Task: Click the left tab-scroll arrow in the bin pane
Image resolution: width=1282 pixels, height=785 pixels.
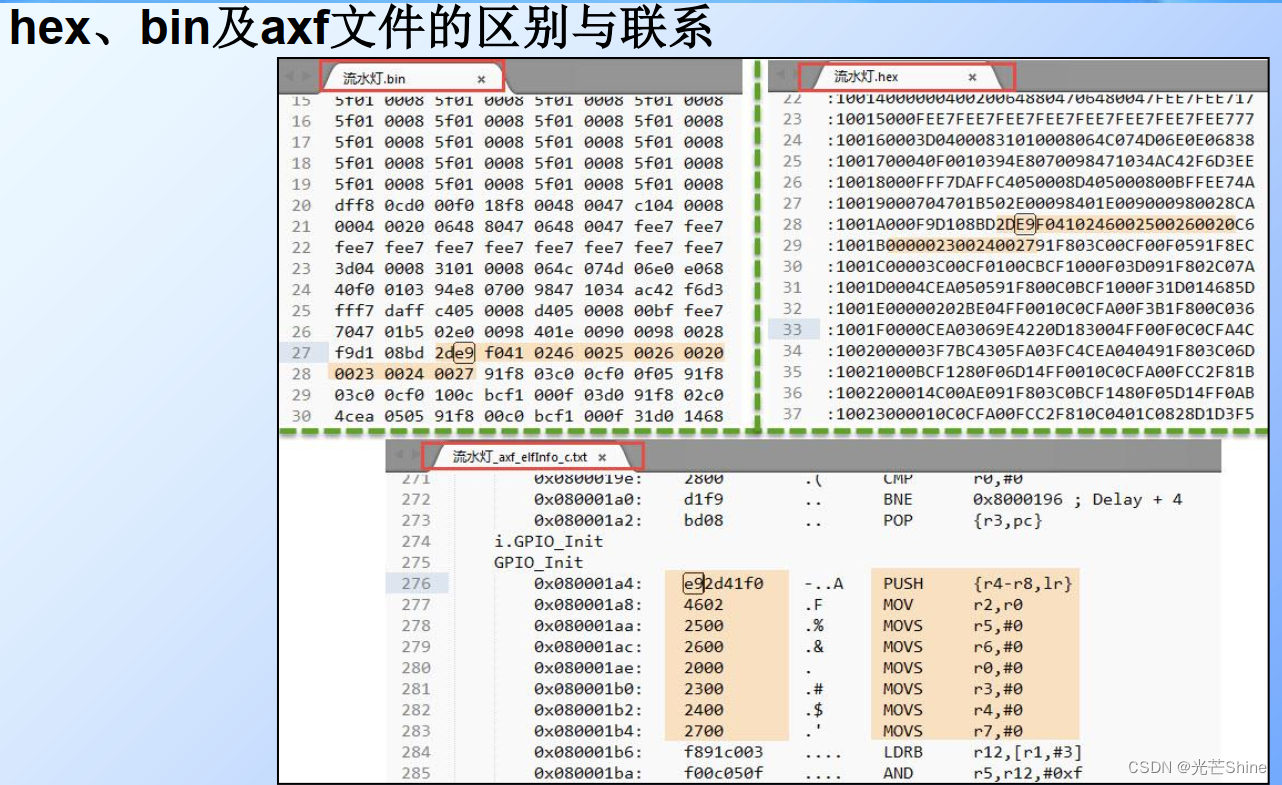Action: 289,75
